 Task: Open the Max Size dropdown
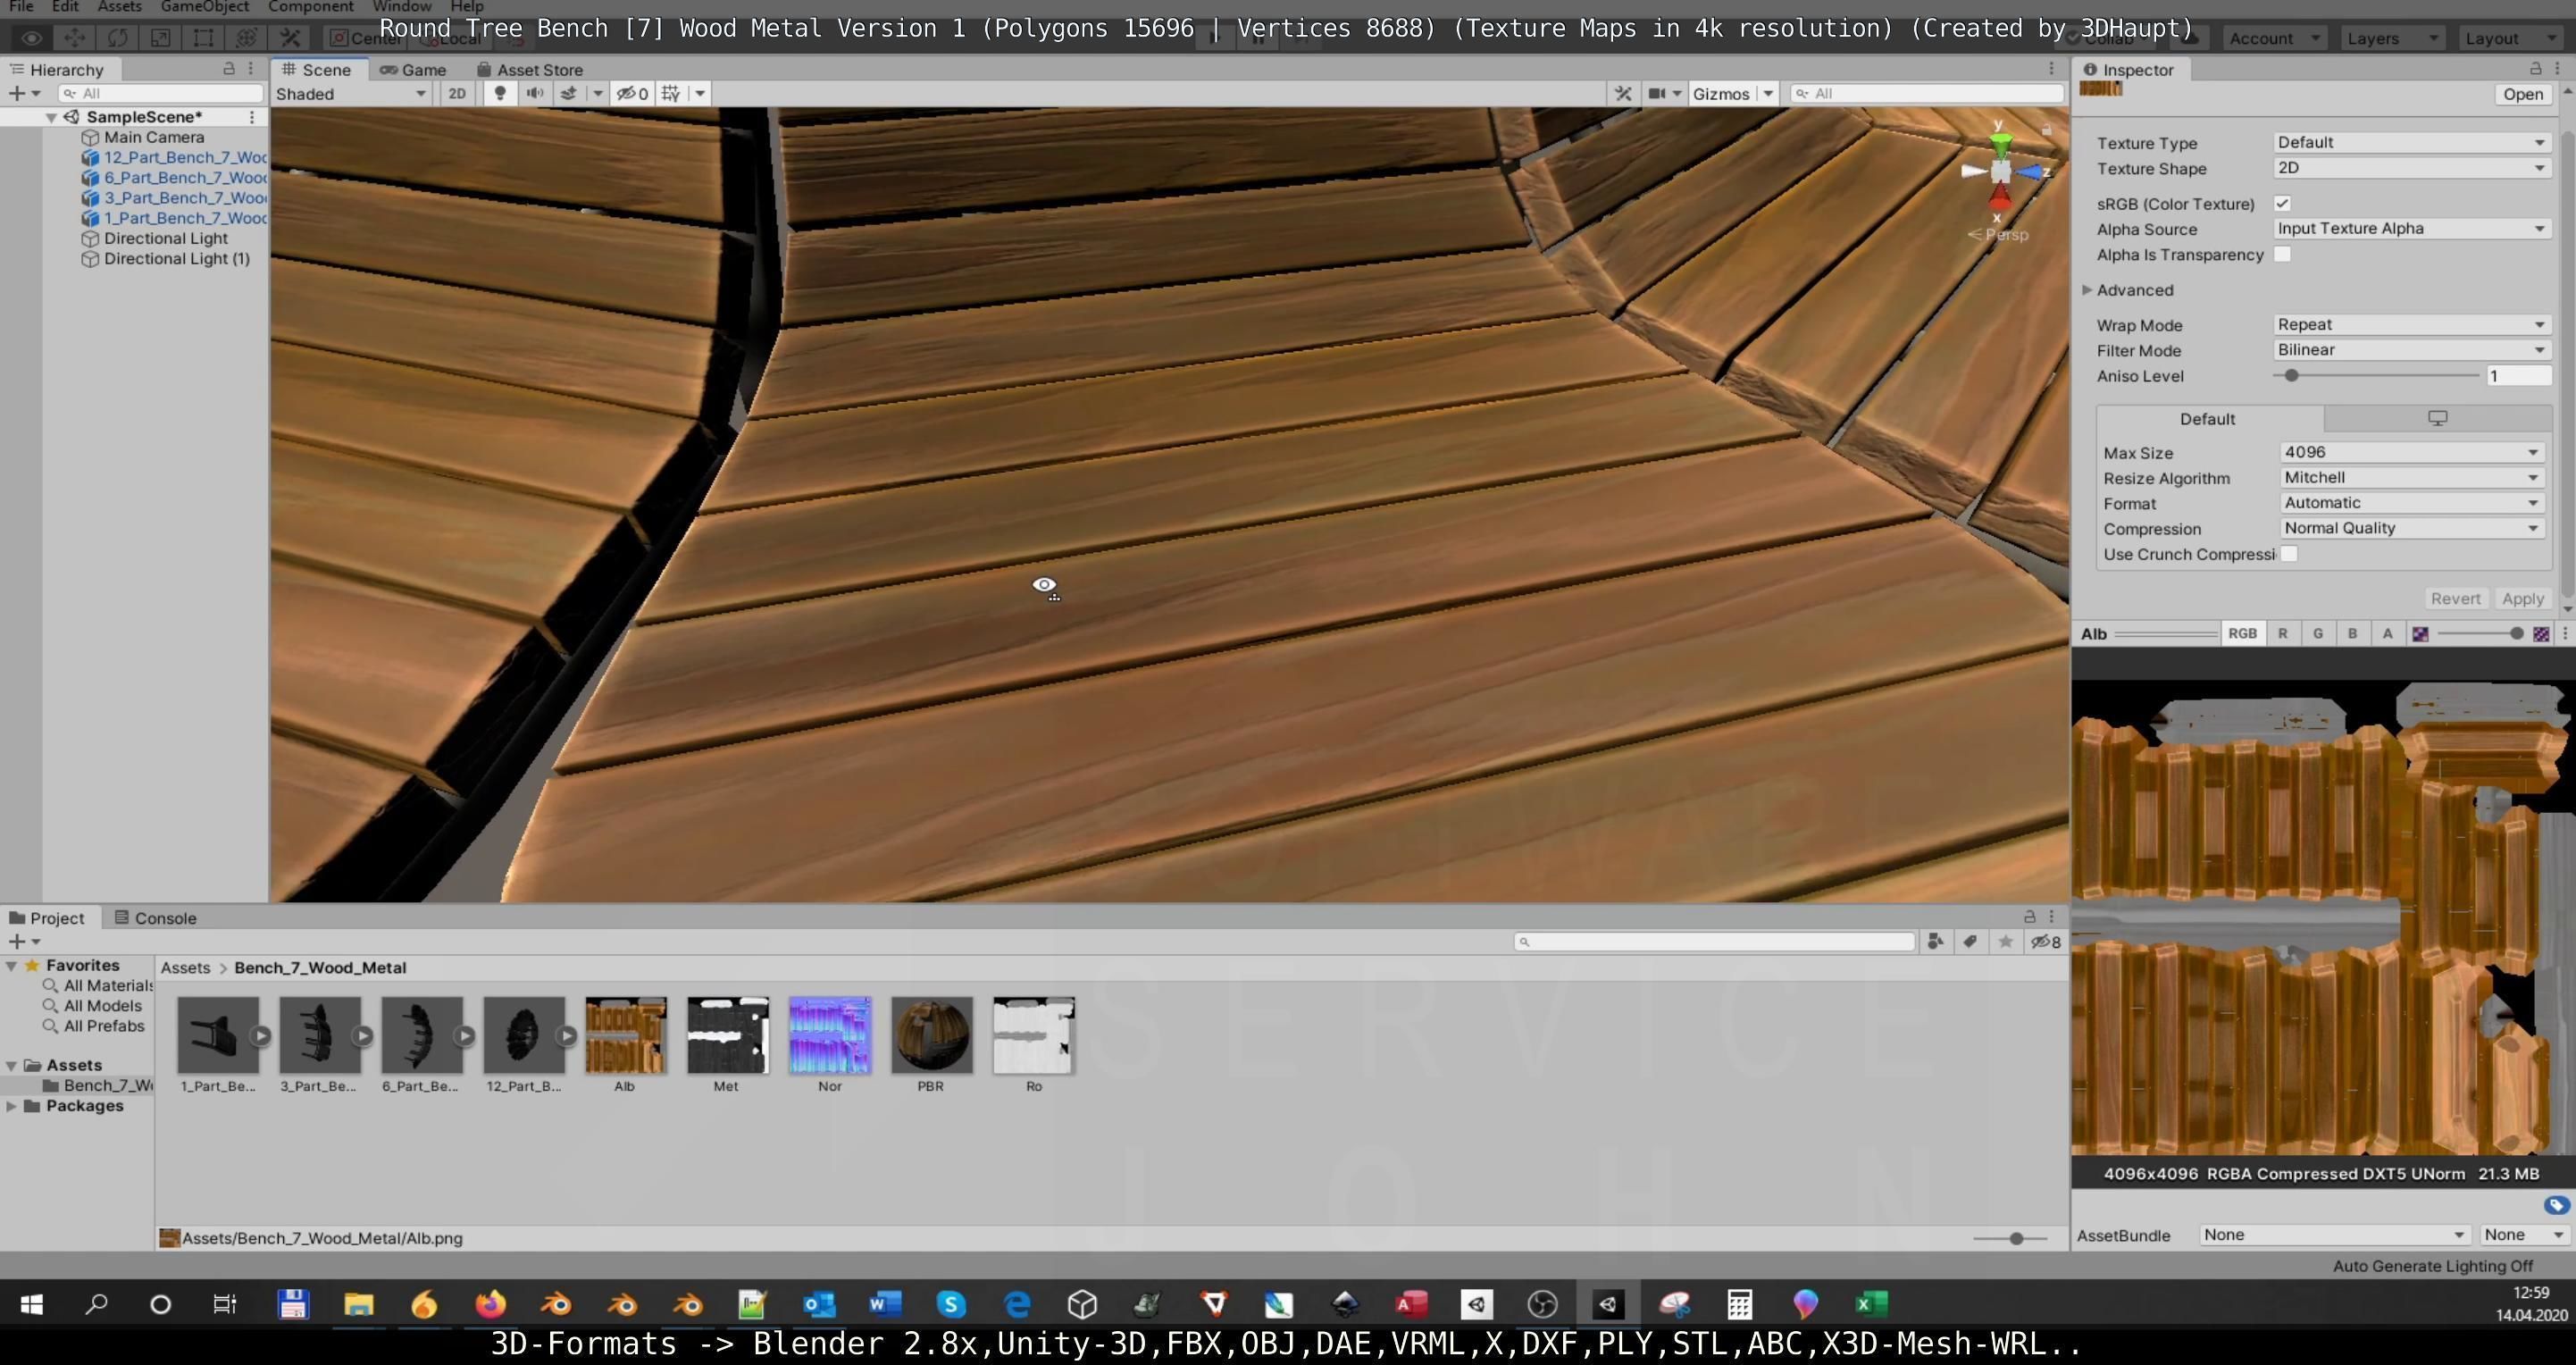[2410, 452]
